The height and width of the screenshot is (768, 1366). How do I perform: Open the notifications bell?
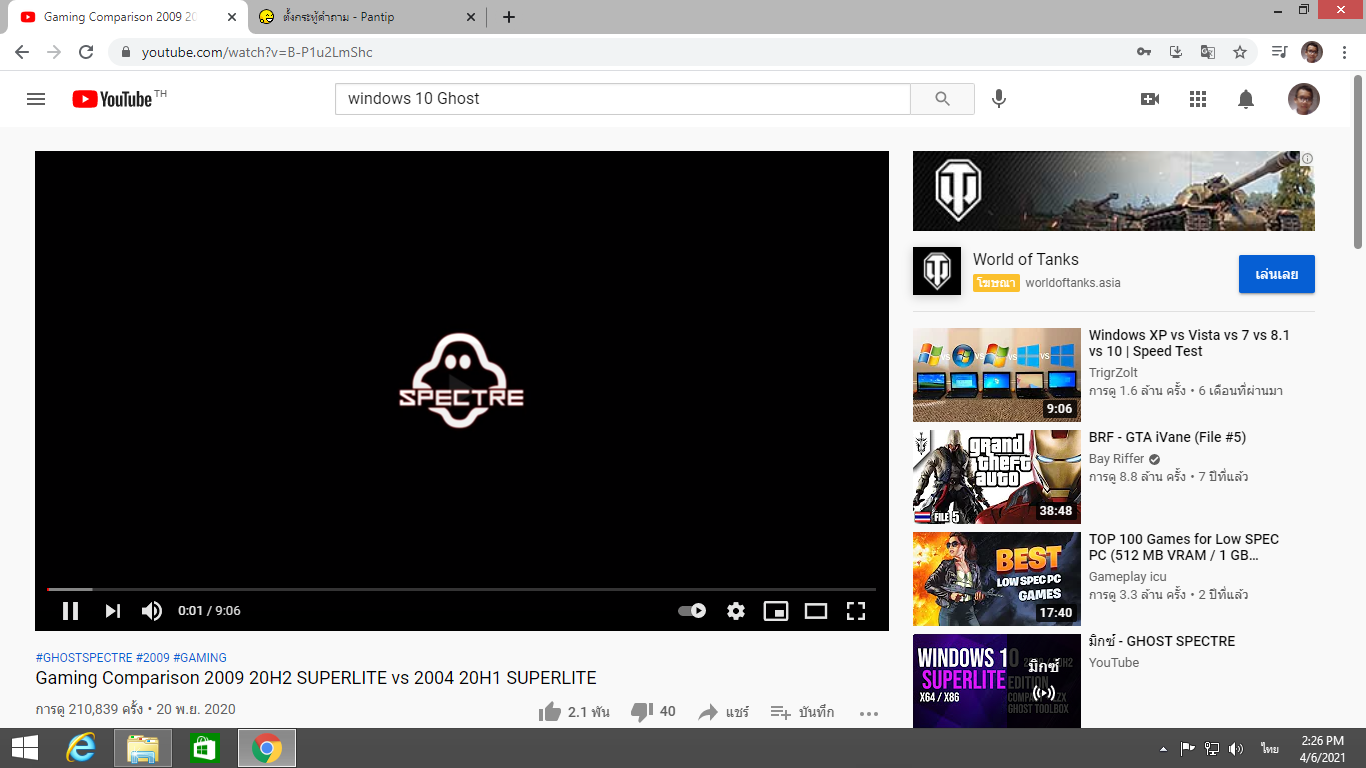point(1246,99)
